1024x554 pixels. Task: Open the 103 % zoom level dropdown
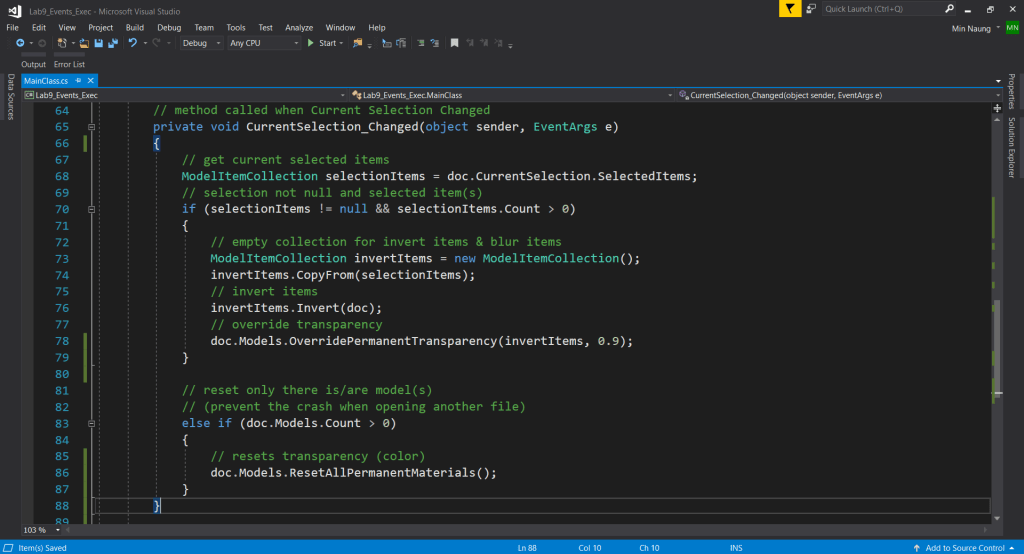coord(42,529)
